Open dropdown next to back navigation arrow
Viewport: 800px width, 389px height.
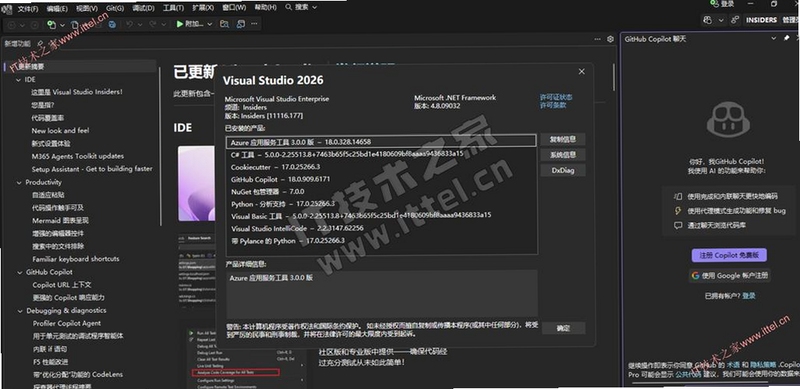point(22,25)
